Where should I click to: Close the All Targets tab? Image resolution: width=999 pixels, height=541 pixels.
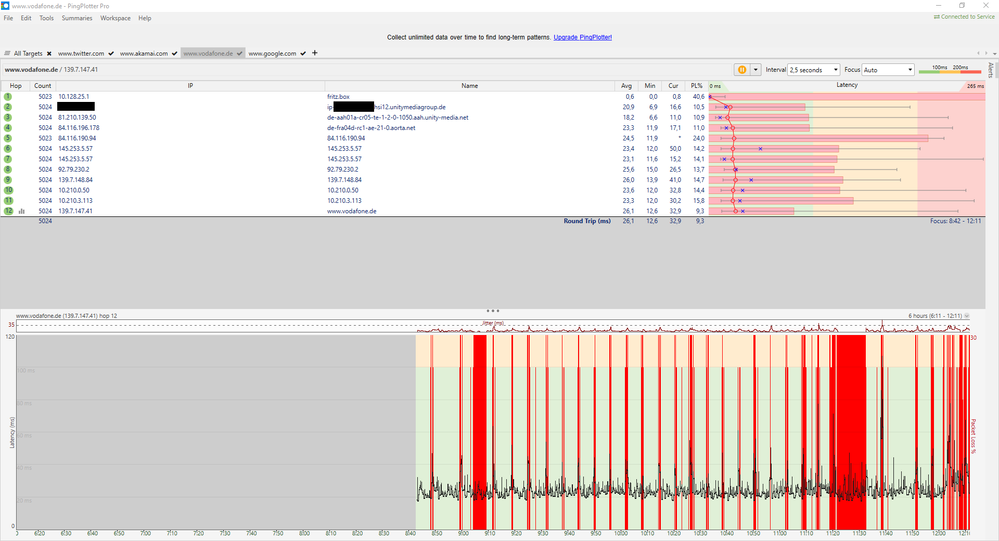(49, 54)
